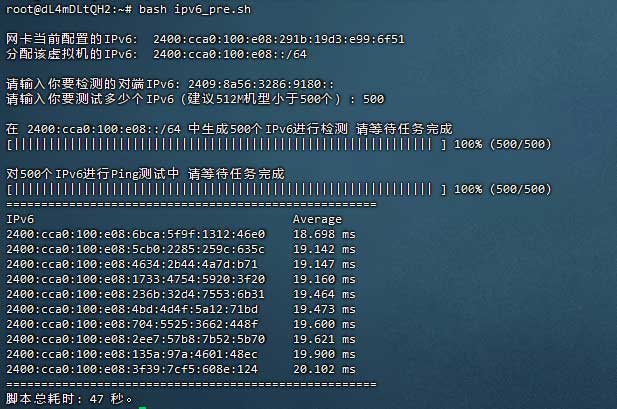Select address 2400:cca0:100:e08:2ee7:57b8:7b52:5b70
The width and height of the screenshot is (617, 409).
pyautogui.click(x=136, y=339)
